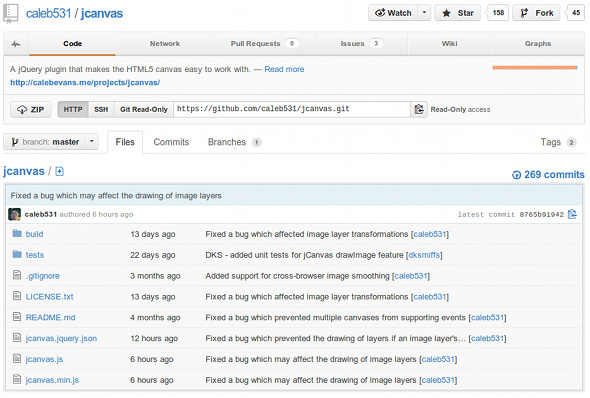The width and height of the screenshot is (590, 398).
Task: Click jcanvas breadcrumb link
Action: pyautogui.click(x=24, y=171)
